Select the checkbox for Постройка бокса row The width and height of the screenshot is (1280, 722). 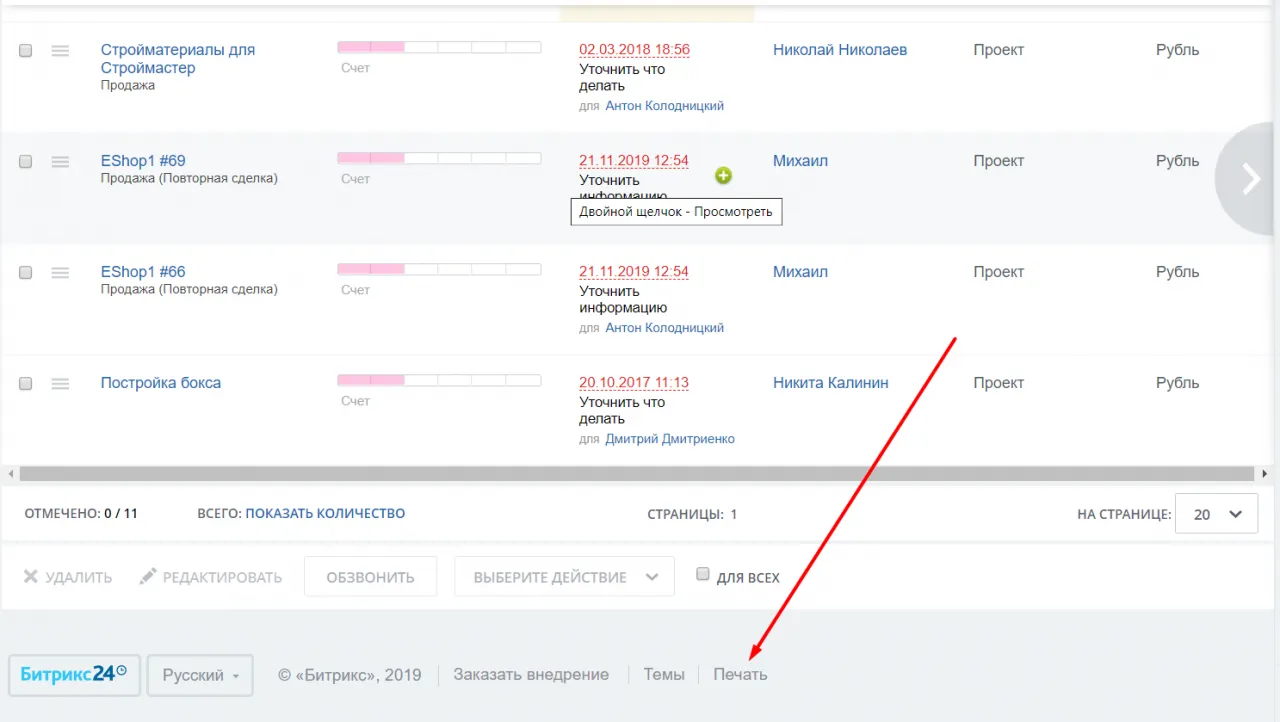(x=25, y=383)
